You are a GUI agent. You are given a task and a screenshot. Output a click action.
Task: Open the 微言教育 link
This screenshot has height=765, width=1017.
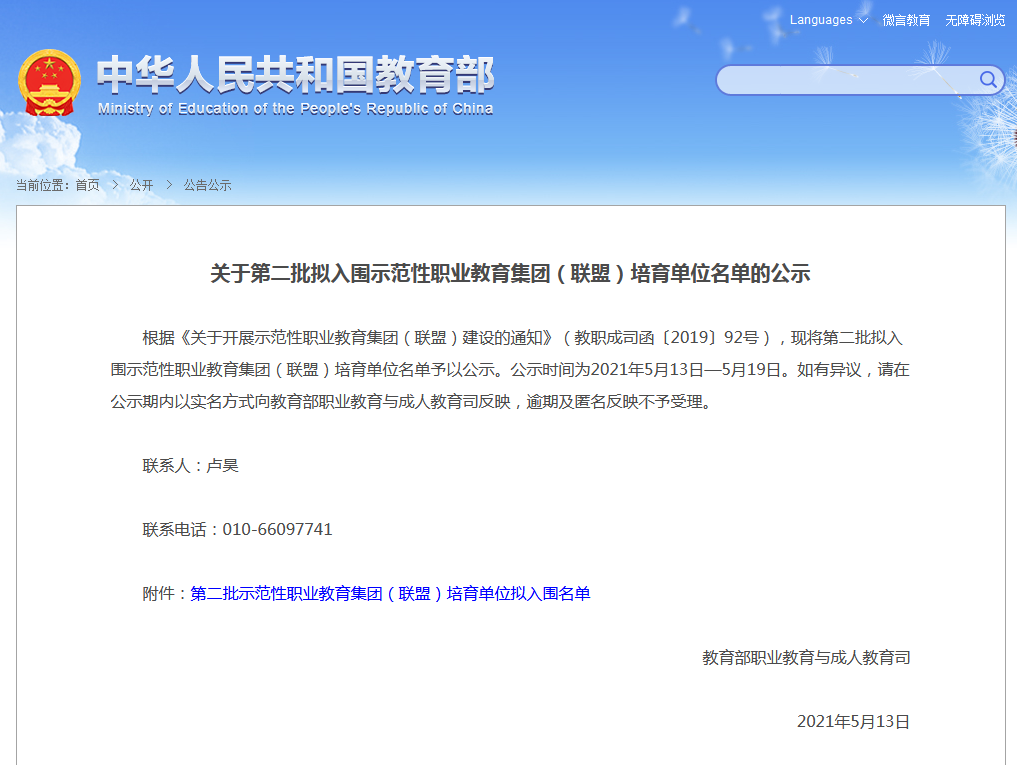point(906,20)
